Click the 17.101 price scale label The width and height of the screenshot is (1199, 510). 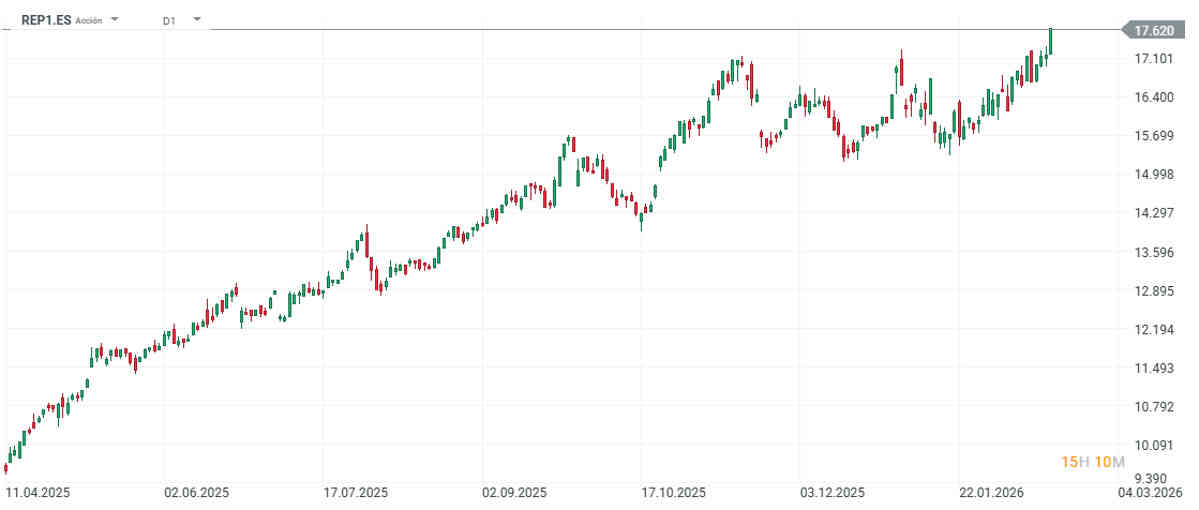(1153, 59)
